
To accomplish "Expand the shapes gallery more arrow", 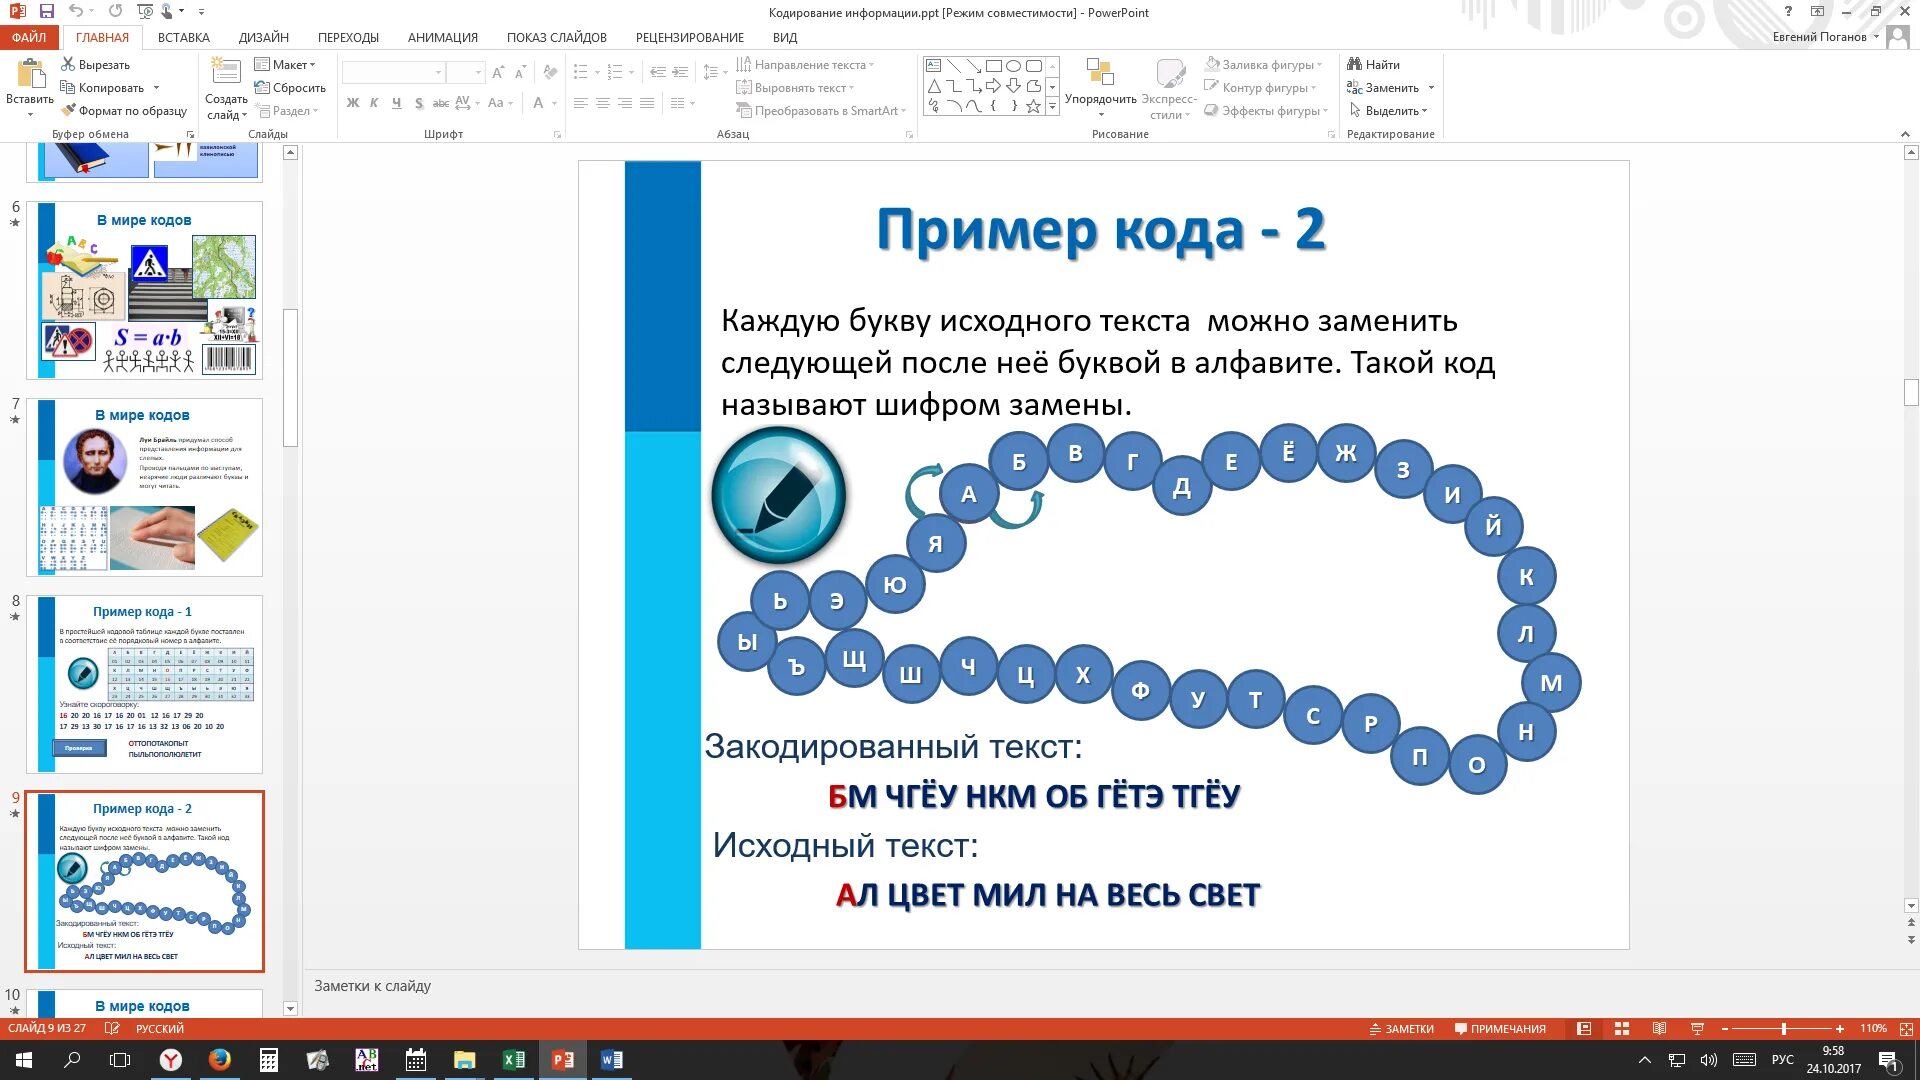I will coord(1052,107).
